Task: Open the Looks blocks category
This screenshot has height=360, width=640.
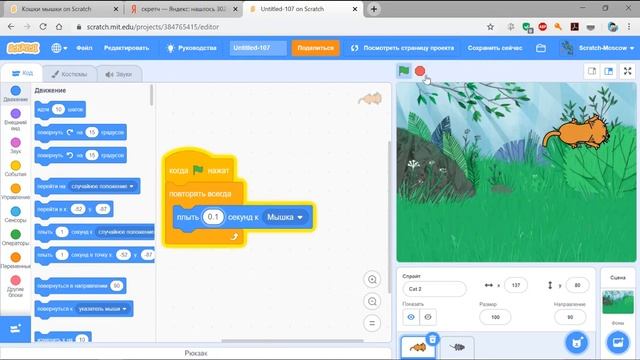Action: [x=16, y=119]
